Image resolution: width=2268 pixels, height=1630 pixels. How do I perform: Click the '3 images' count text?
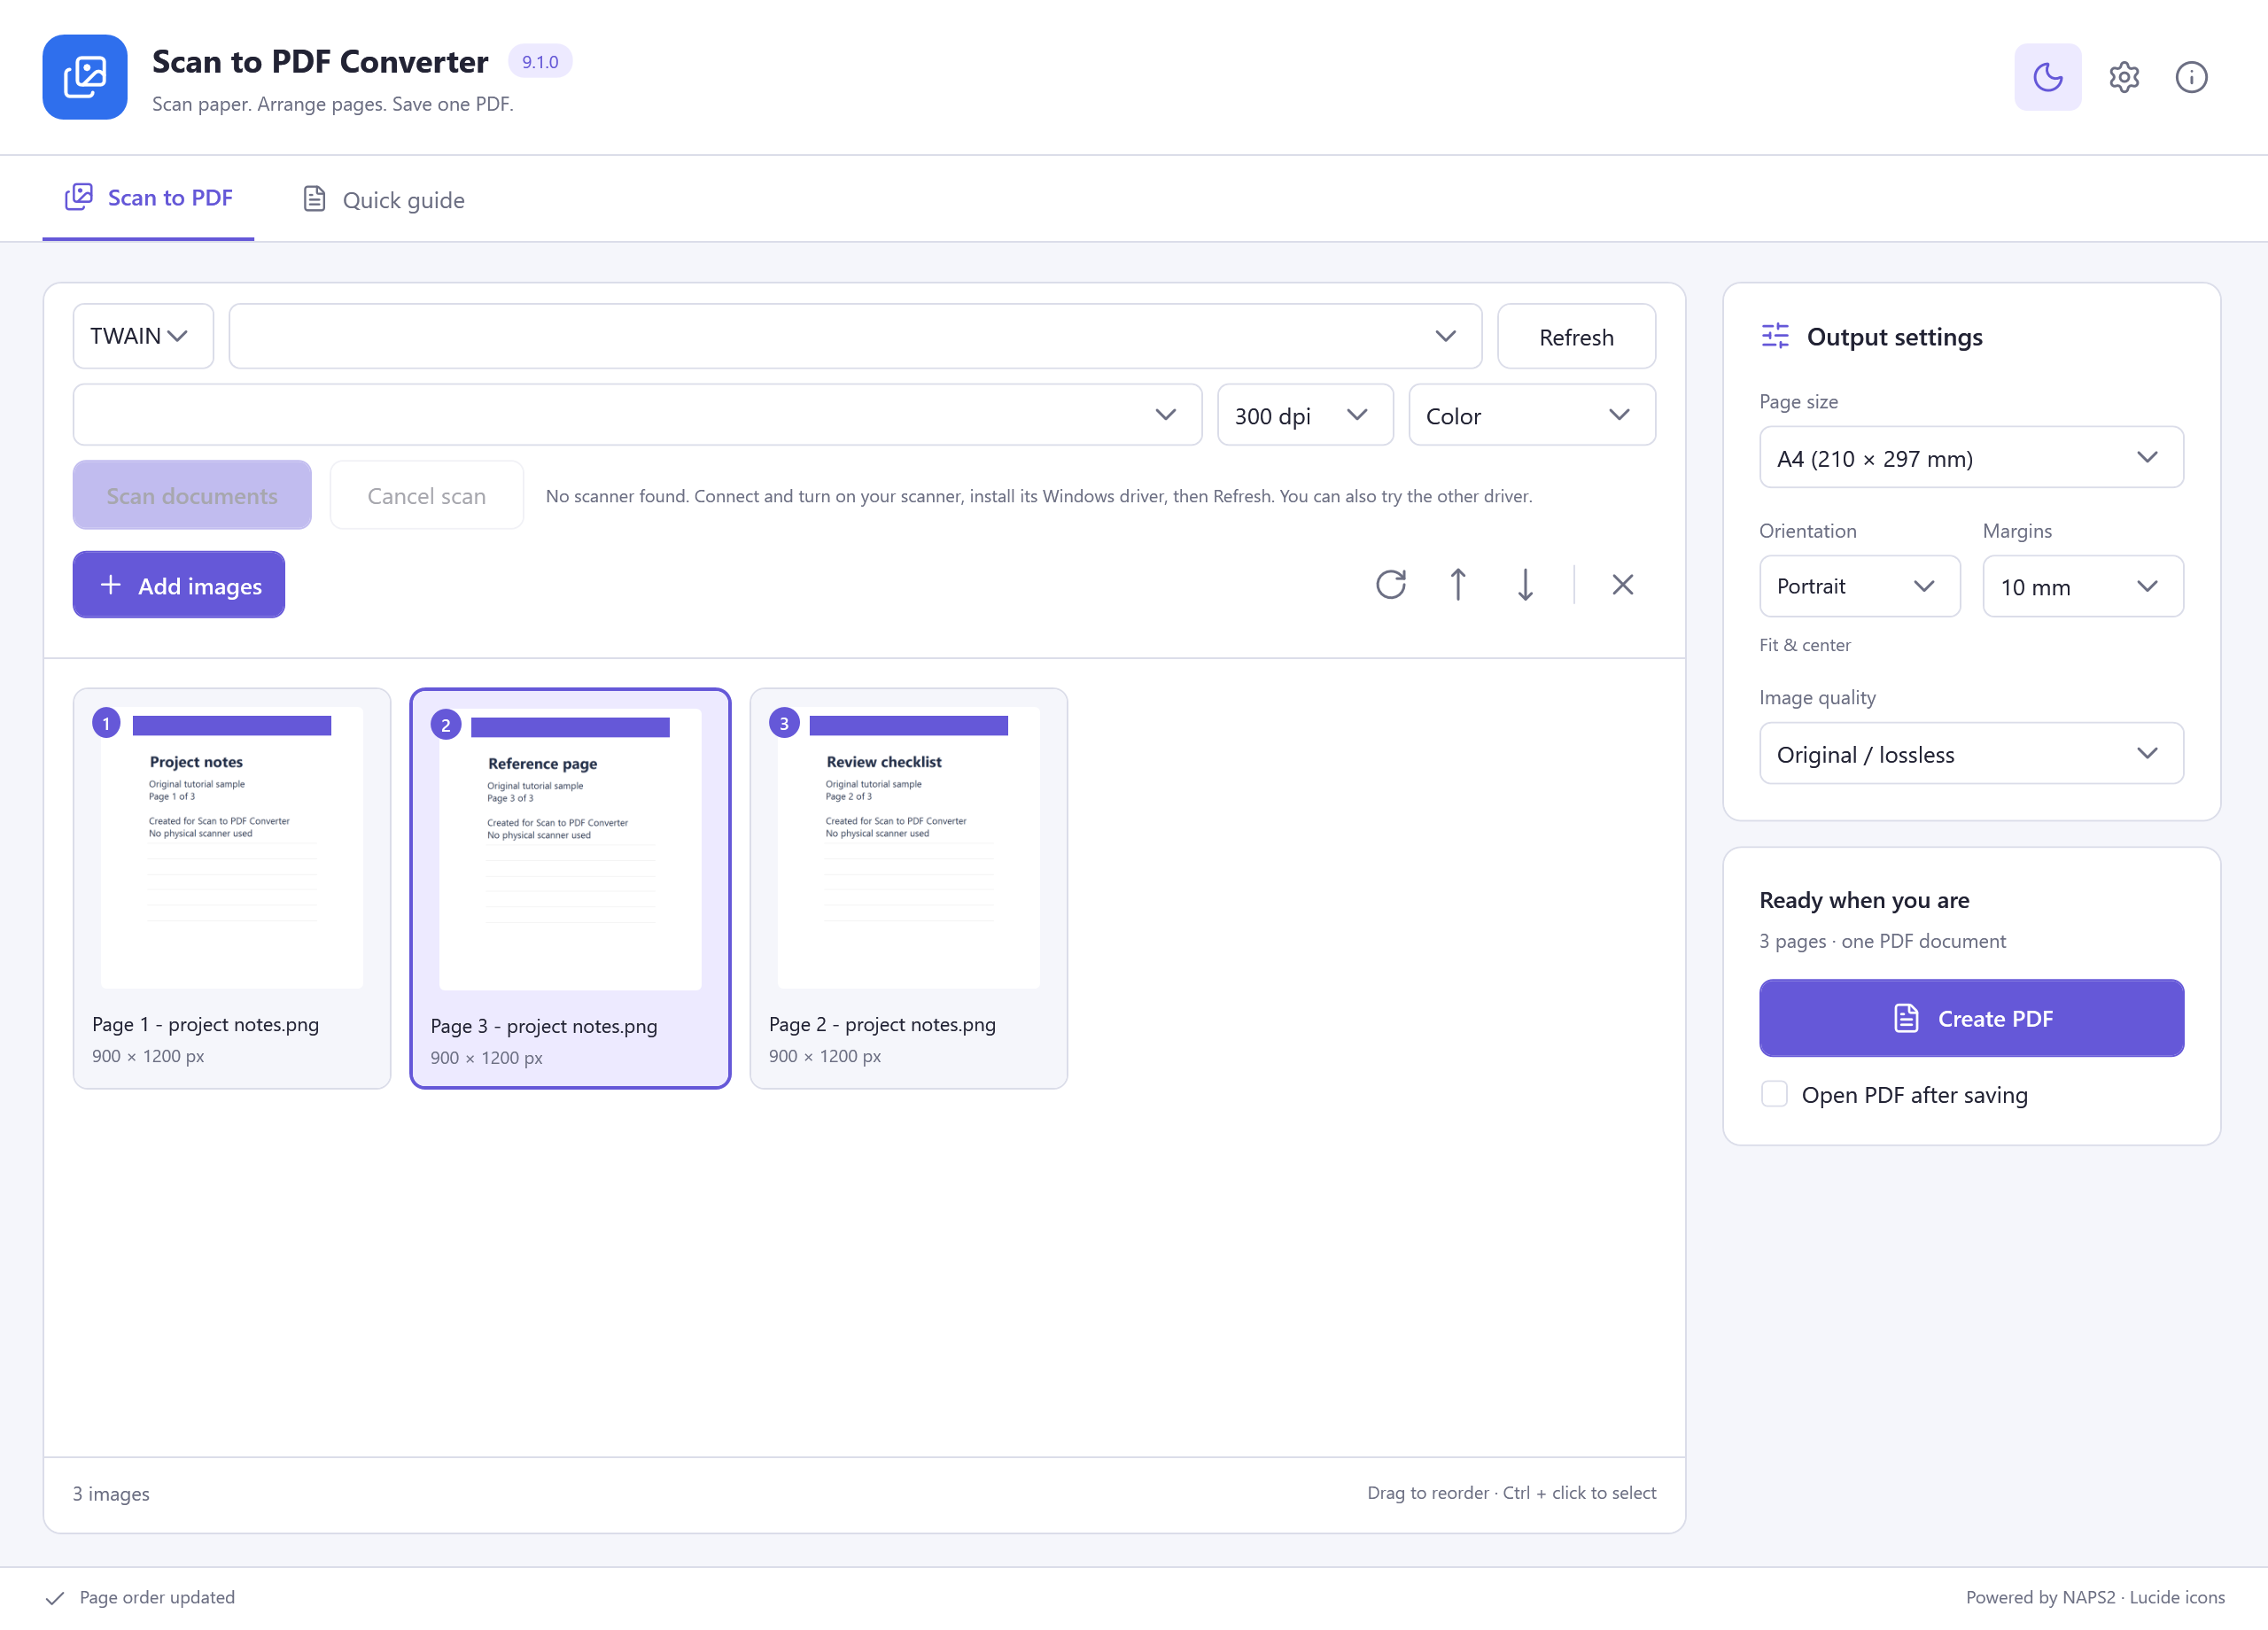click(x=111, y=1494)
